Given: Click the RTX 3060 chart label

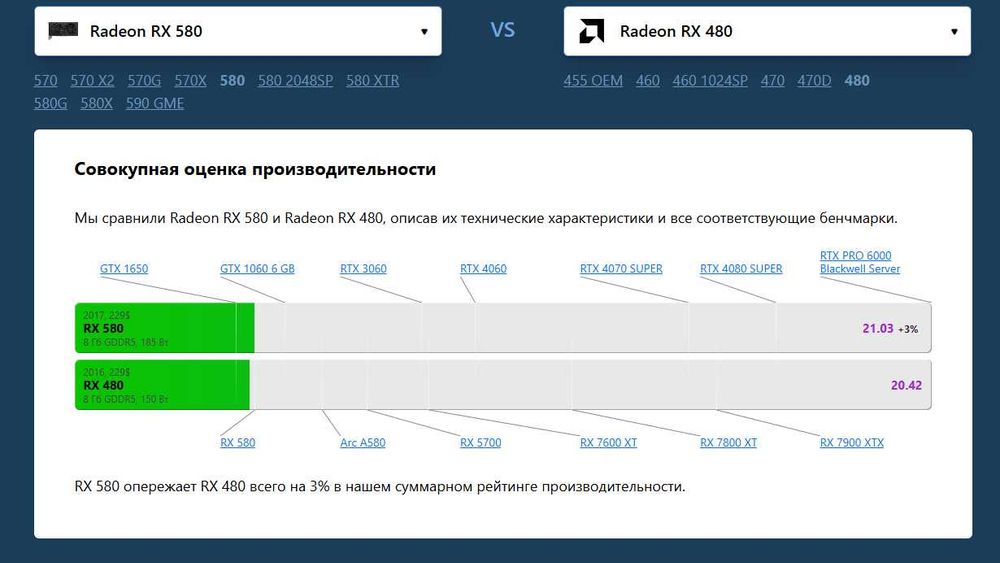Looking at the screenshot, I should coord(363,268).
